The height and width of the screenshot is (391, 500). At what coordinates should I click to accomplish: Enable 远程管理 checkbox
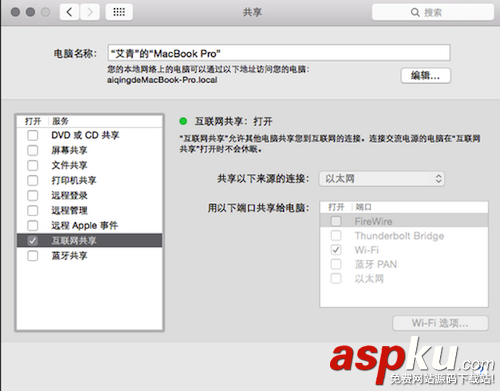pos(33,210)
